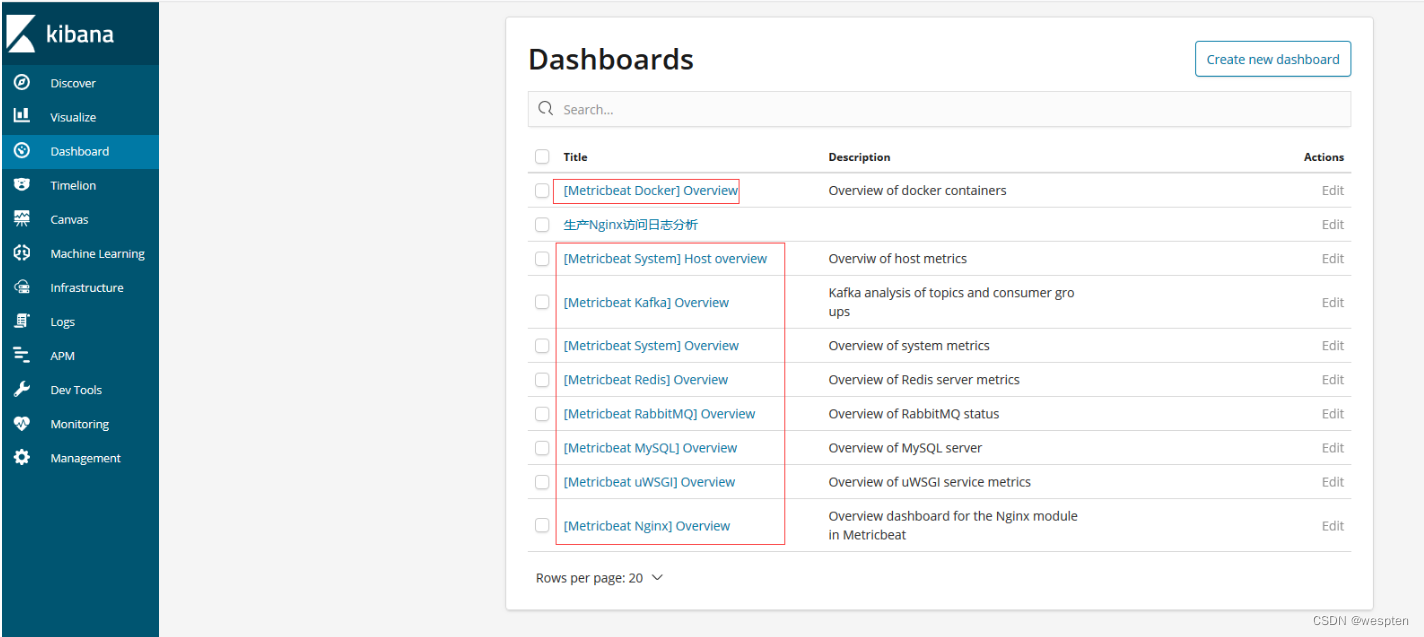Viewport: 1424px width, 637px height.
Task: Edit the Metricbeat MySQL Overview dashboard
Action: point(1332,448)
